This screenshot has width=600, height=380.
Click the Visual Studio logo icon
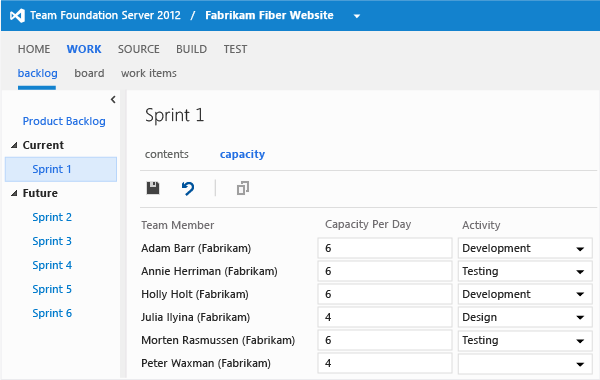(x=17, y=16)
